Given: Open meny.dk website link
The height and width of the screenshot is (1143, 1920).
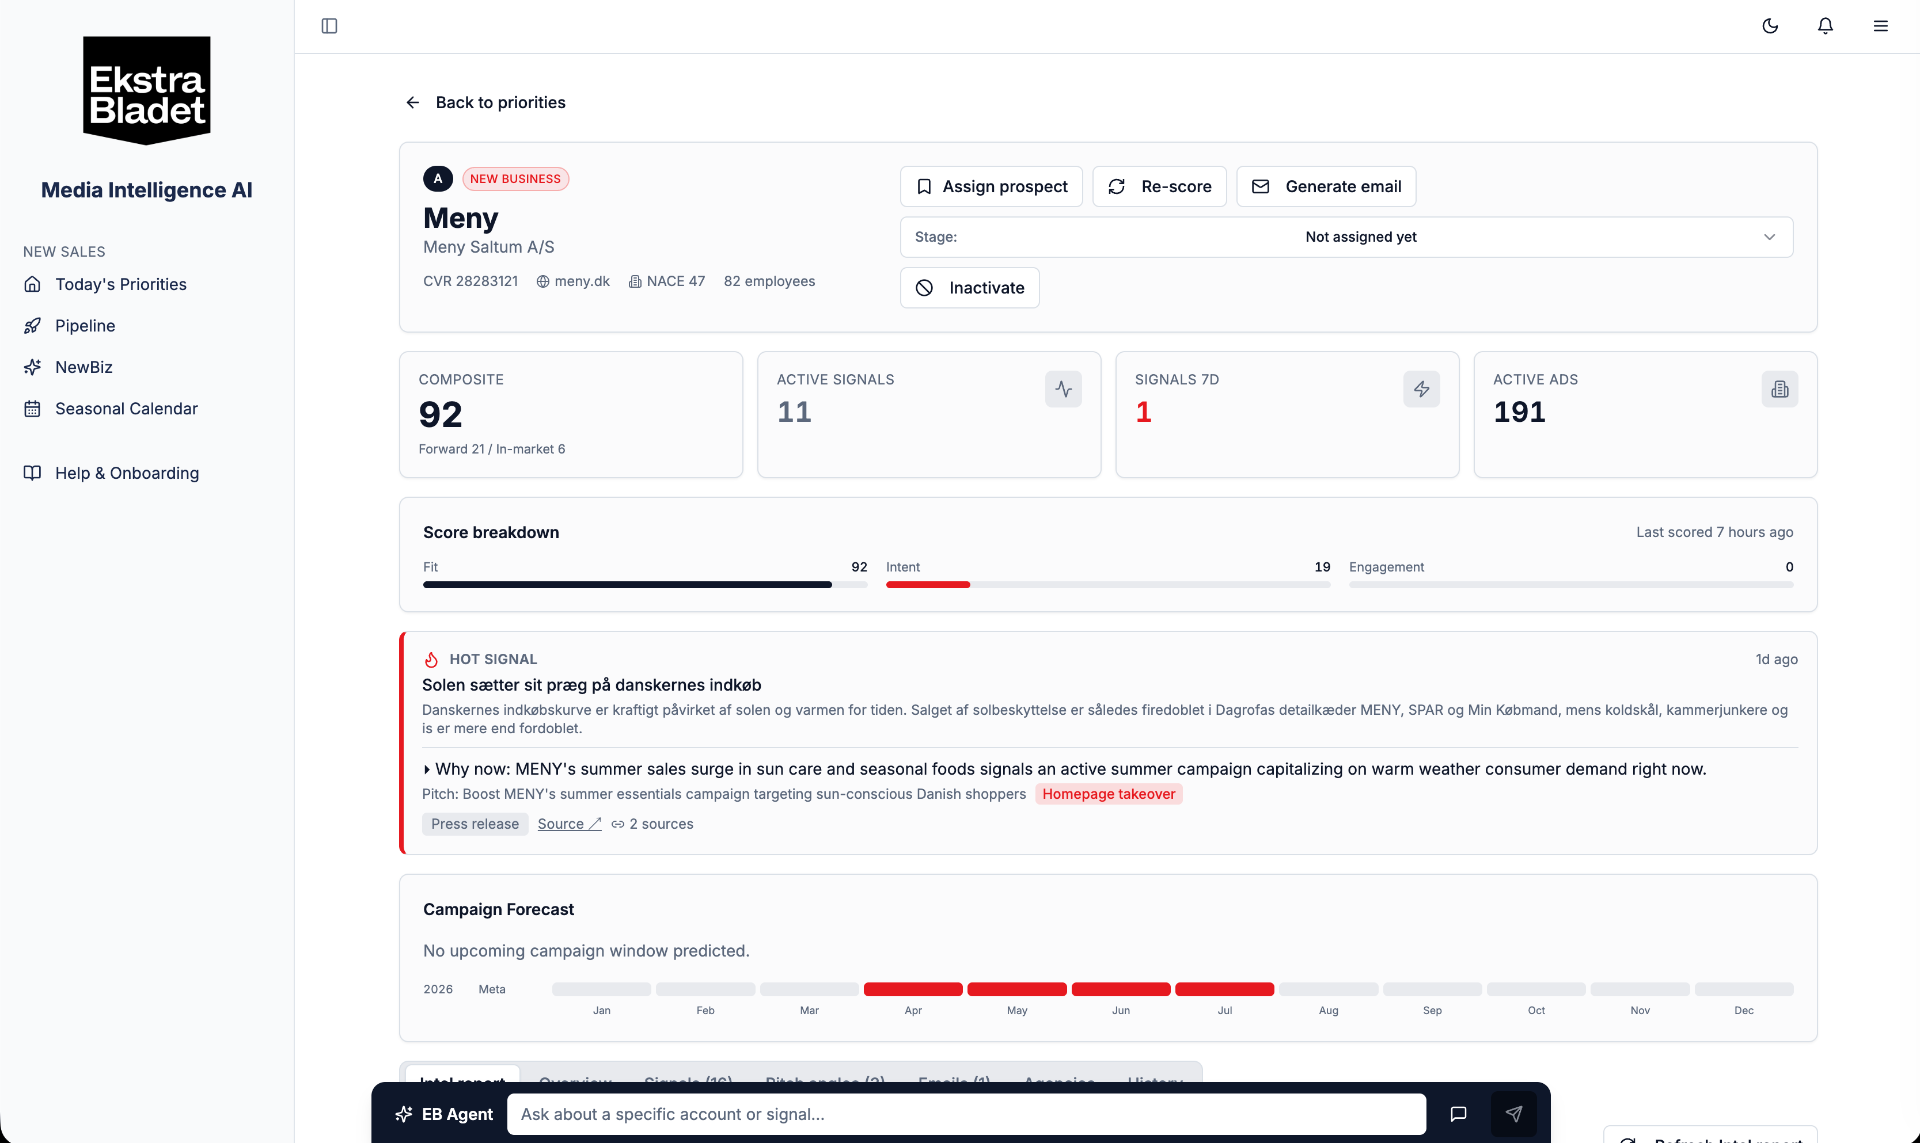Looking at the screenshot, I should [x=582, y=282].
